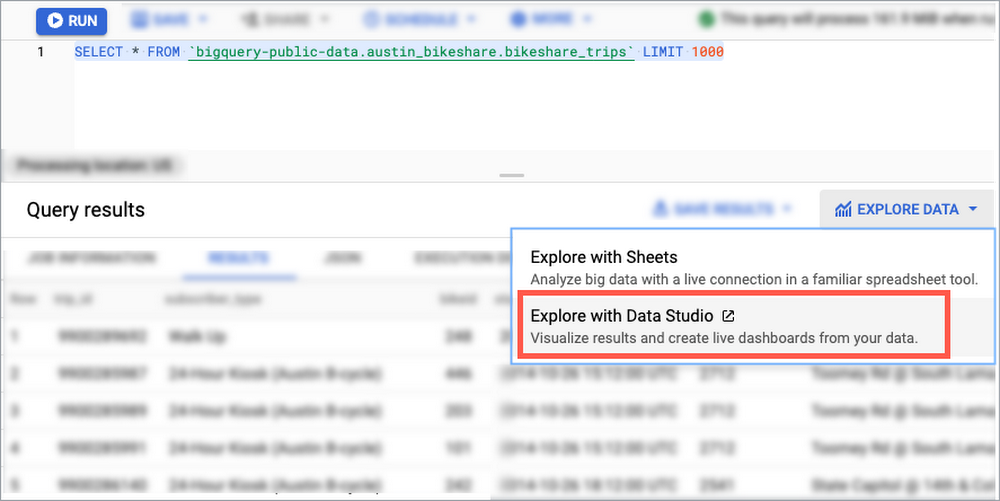The width and height of the screenshot is (1000, 501).
Task: Expand the SAVE RESULTS dropdown arrow
Action: (x=787, y=210)
